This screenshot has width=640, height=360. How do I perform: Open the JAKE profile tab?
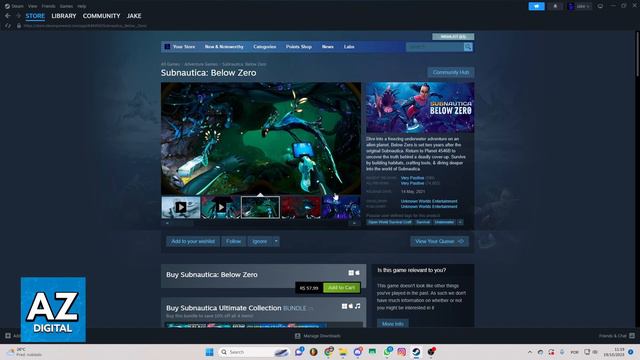click(x=134, y=16)
